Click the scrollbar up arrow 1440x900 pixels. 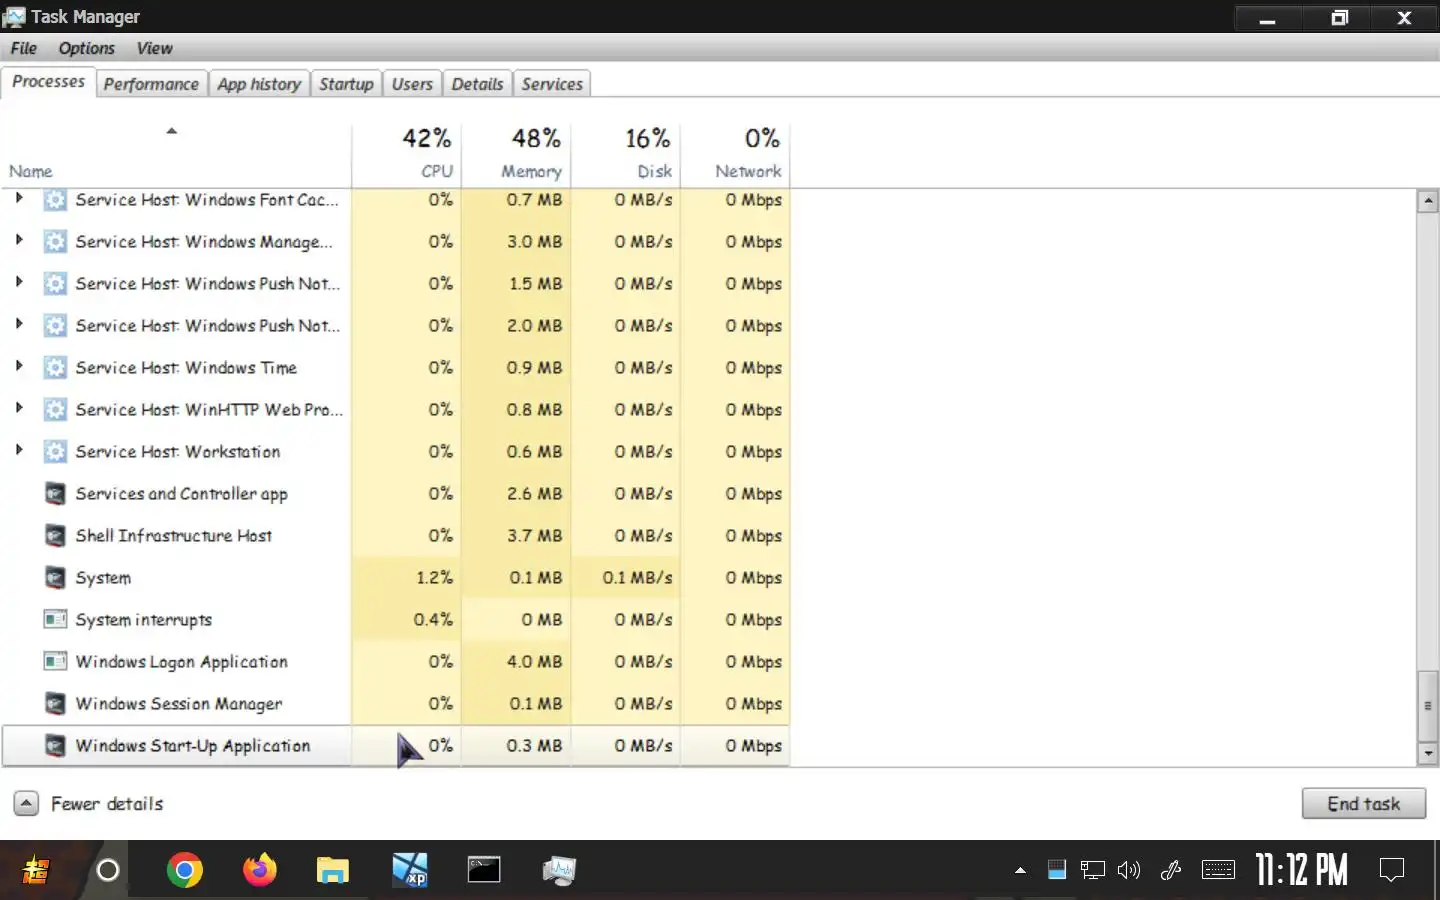click(1428, 201)
